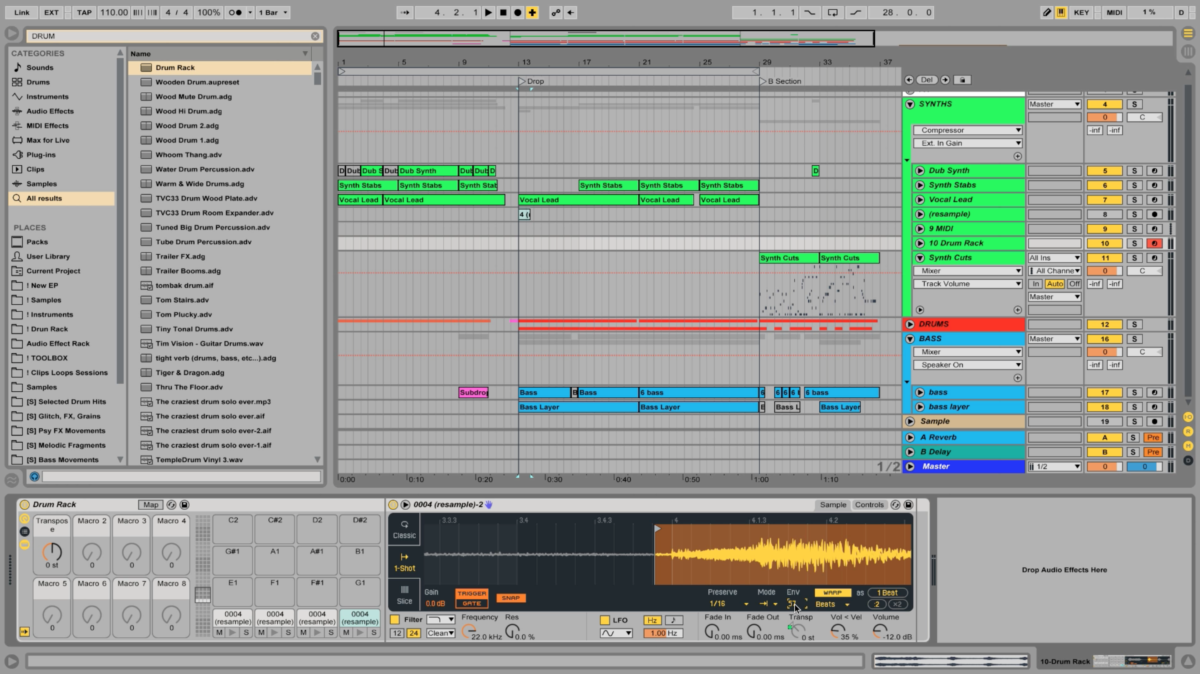This screenshot has height=674, width=1200.
Task: Toggle SNAP in Simpler
Action: pyautogui.click(x=510, y=598)
